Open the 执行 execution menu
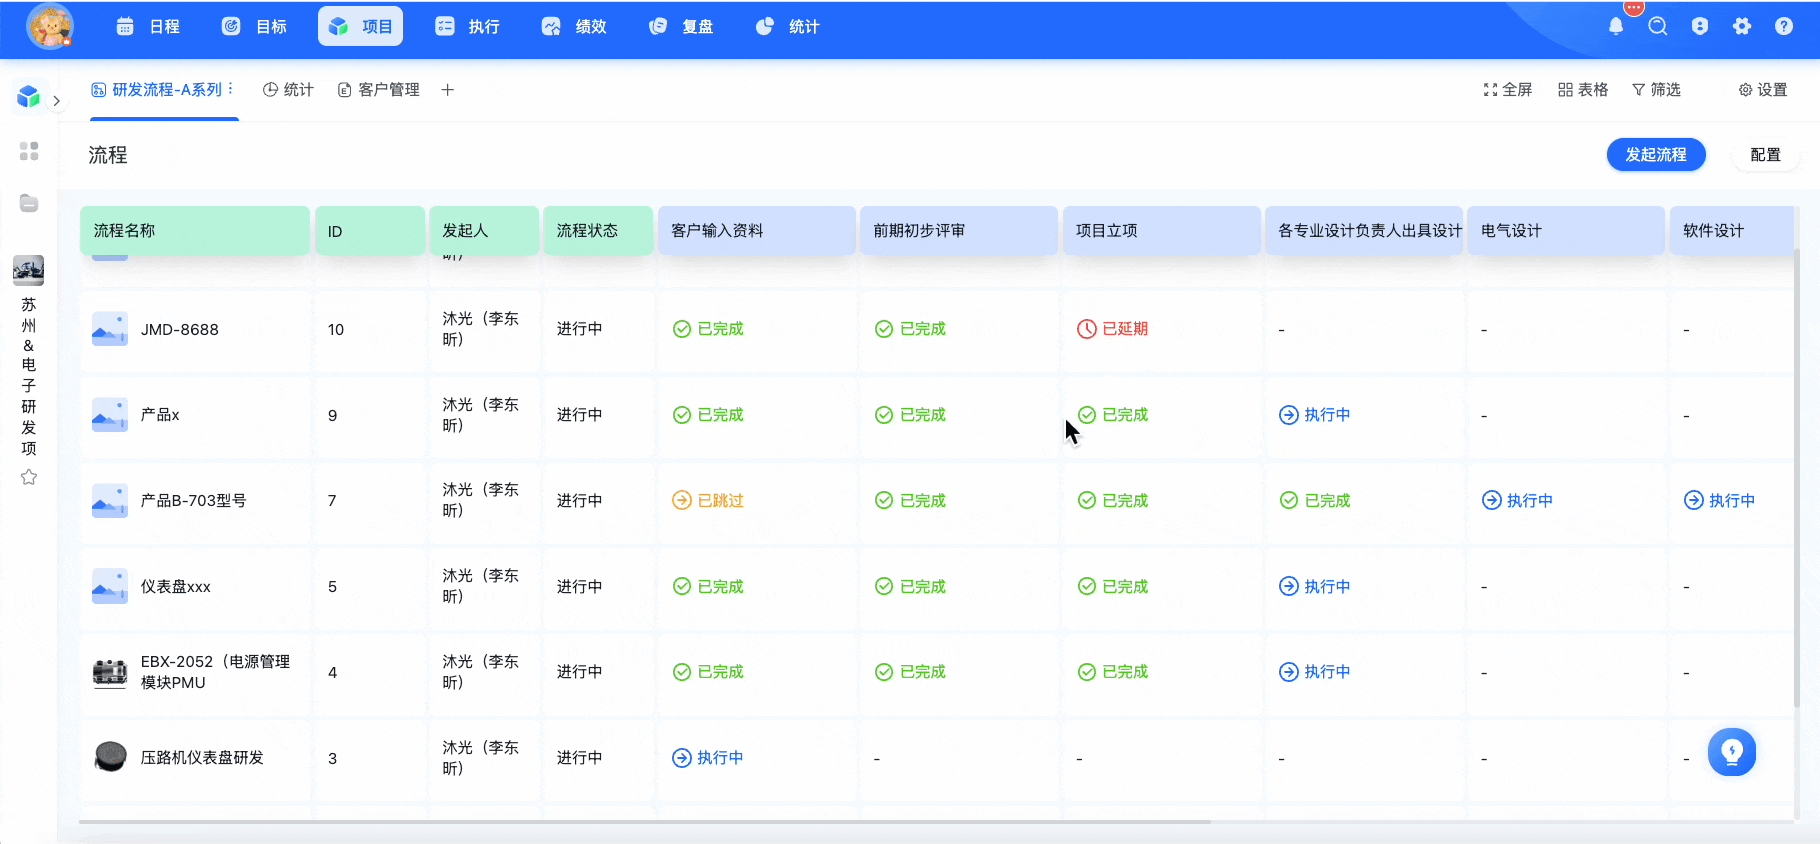 click(467, 27)
